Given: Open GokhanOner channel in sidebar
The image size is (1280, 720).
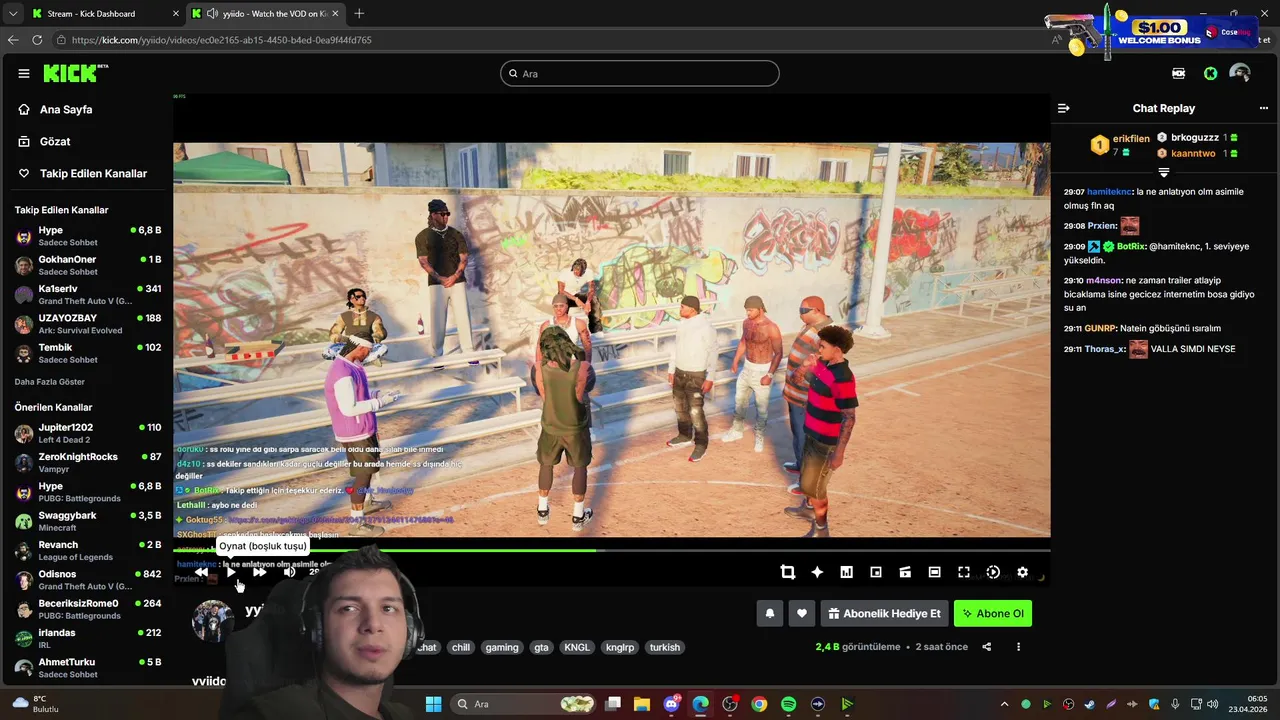Looking at the screenshot, I should (x=88, y=265).
